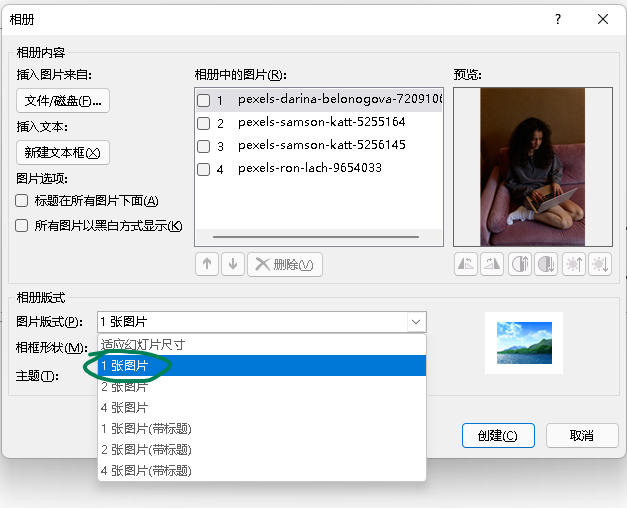
Task: Choose 4 张图片 layout option
Action: (262, 408)
